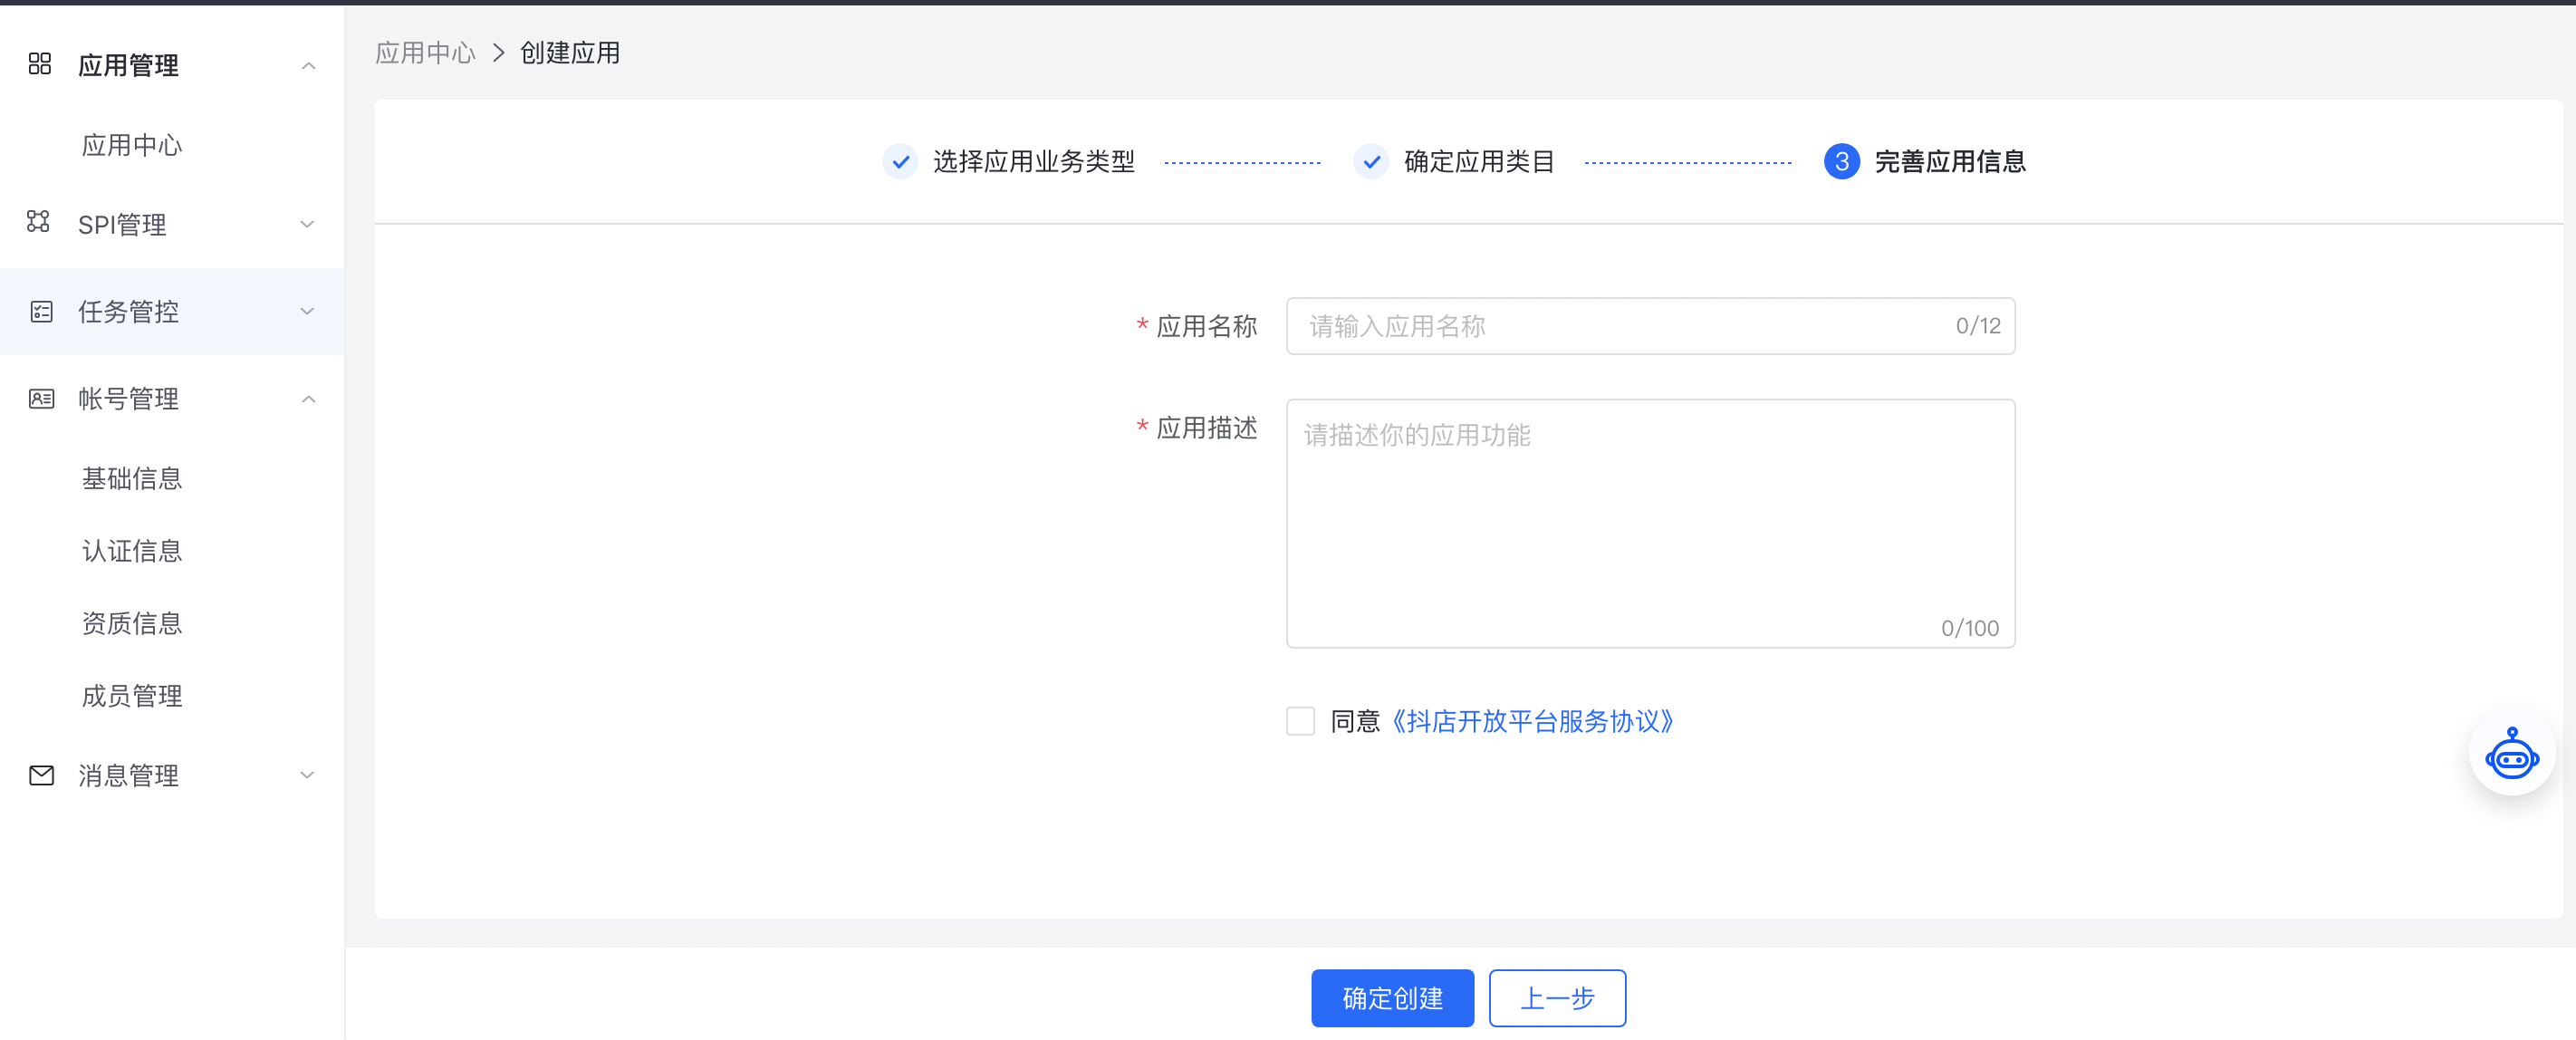Click the 任务管控 checklist icon
The width and height of the screenshot is (2576, 1040).
(x=41, y=312)
